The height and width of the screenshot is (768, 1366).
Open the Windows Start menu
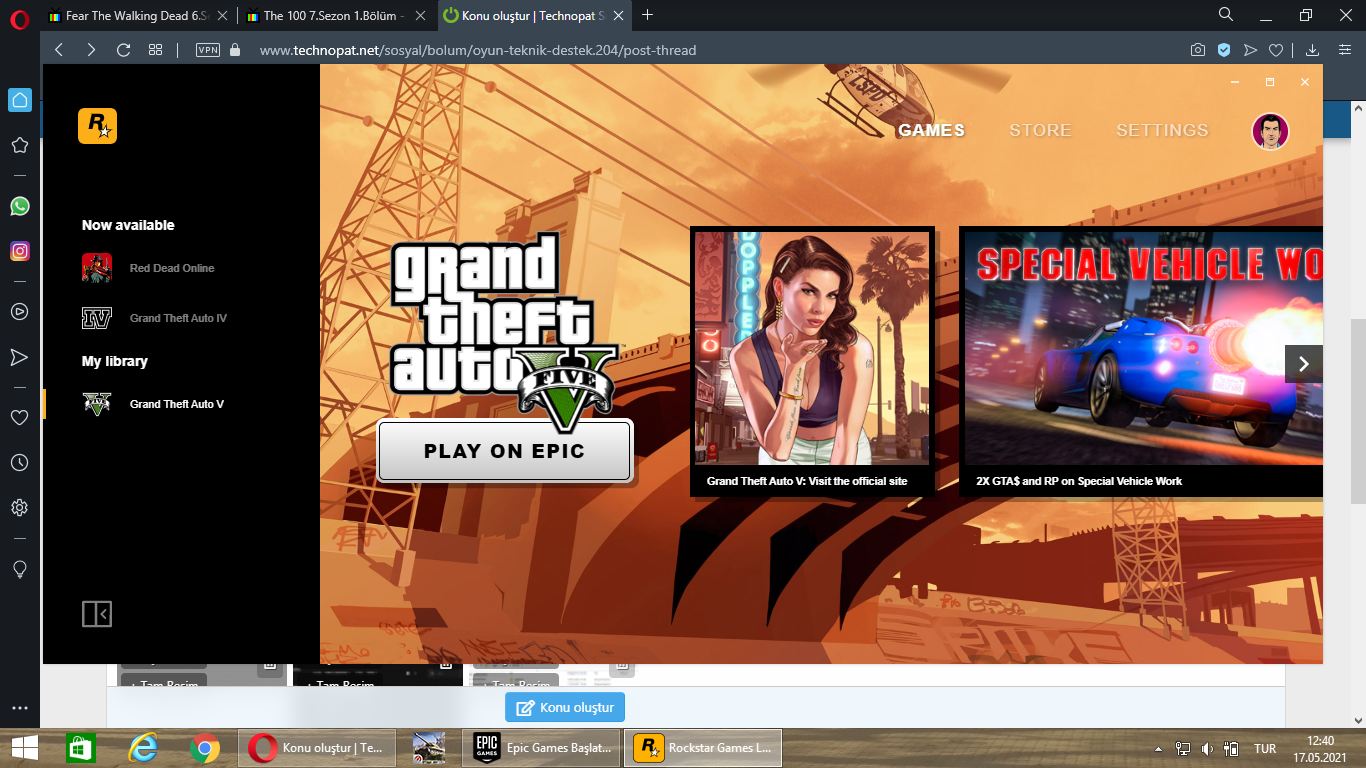coord(24,747)
